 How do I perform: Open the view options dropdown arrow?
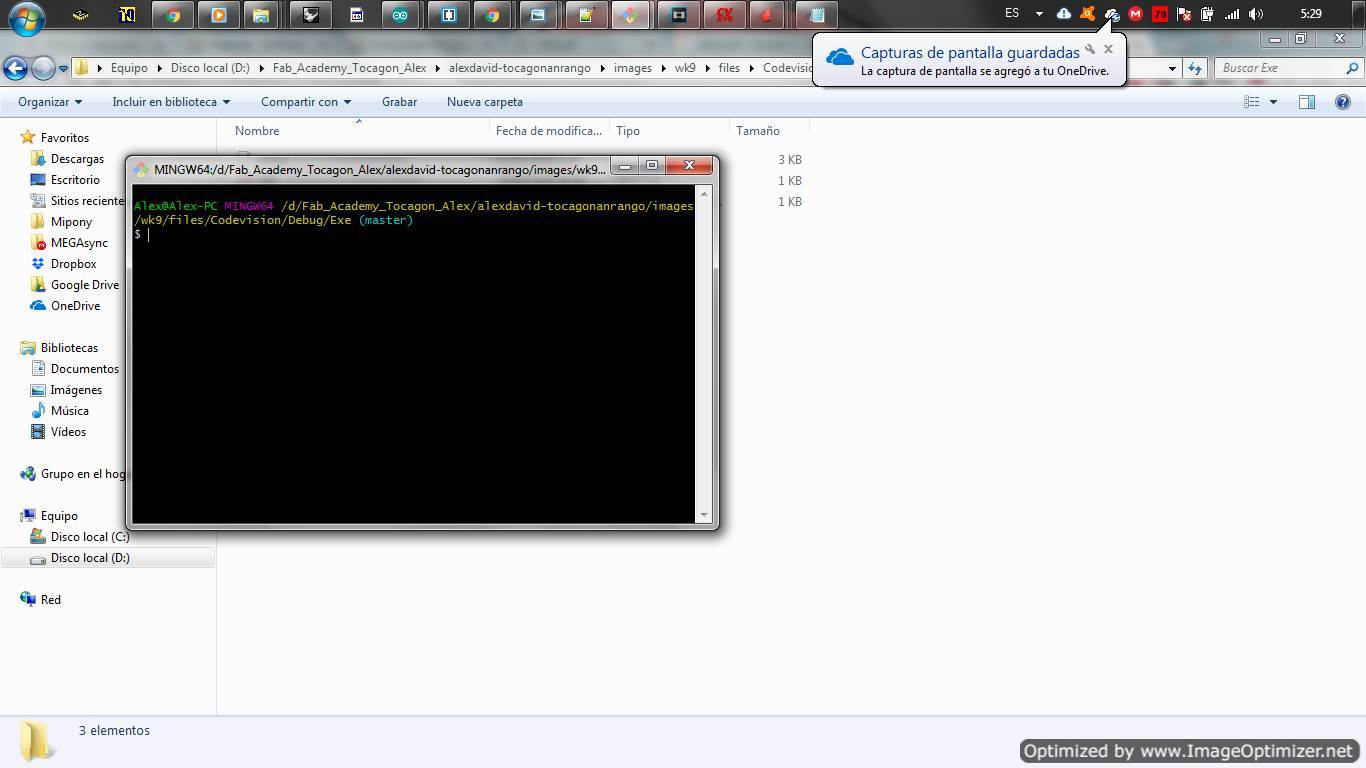click(1273, 102)
